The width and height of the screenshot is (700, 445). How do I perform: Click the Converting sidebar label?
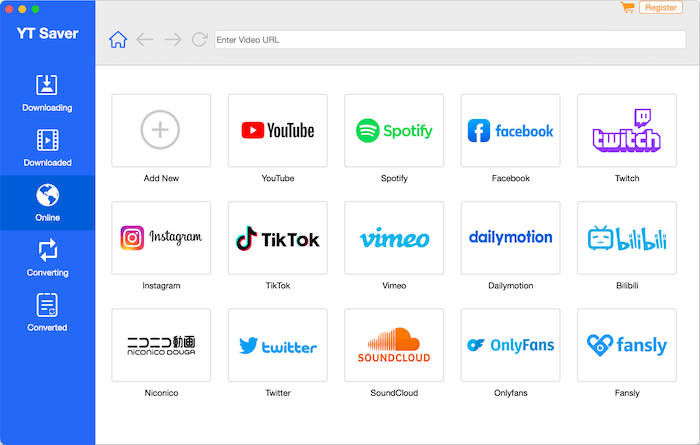pyautogui.click(x=47, y=272)
